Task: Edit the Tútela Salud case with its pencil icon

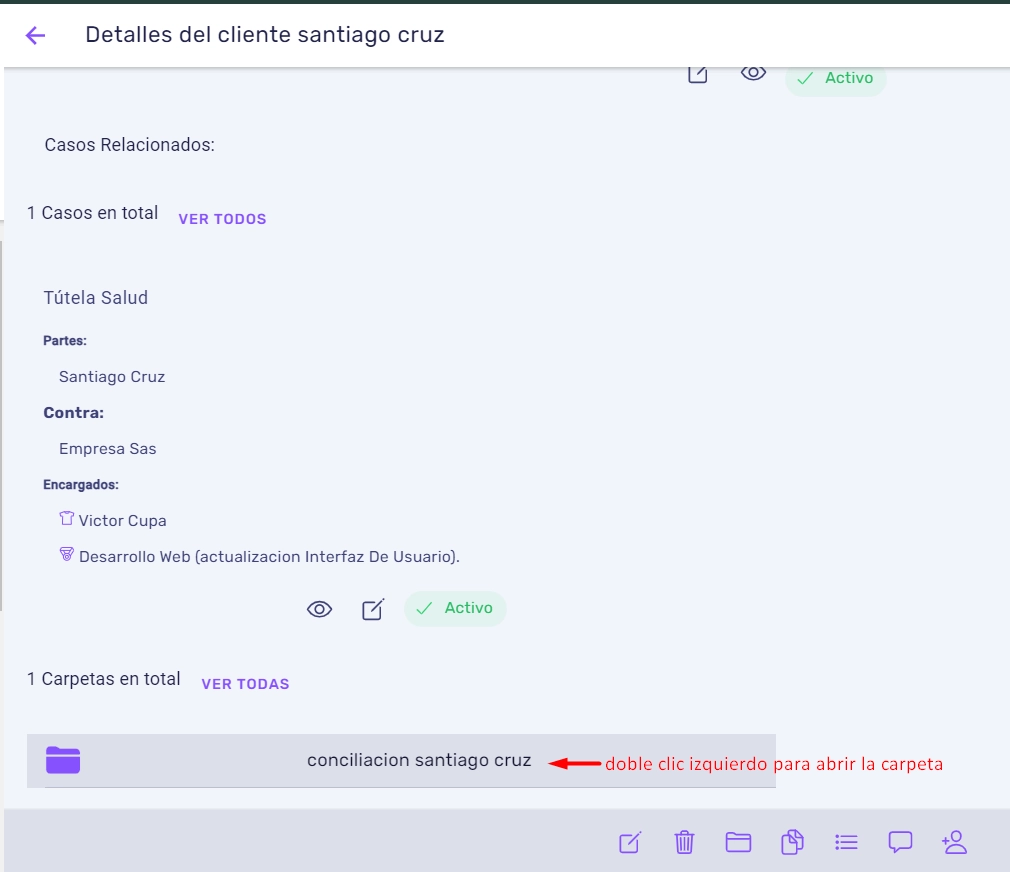Action: point(373,609)
